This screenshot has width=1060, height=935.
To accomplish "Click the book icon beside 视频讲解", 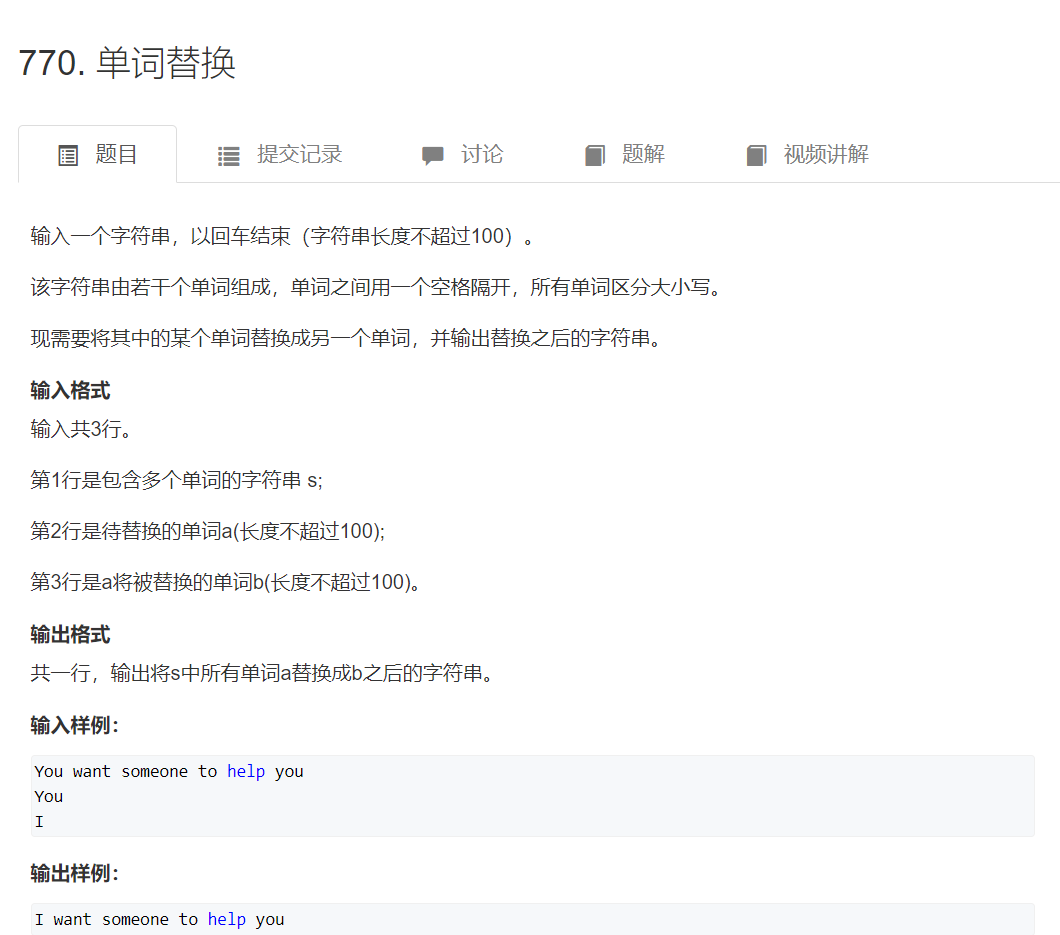I will click(756, 155).
